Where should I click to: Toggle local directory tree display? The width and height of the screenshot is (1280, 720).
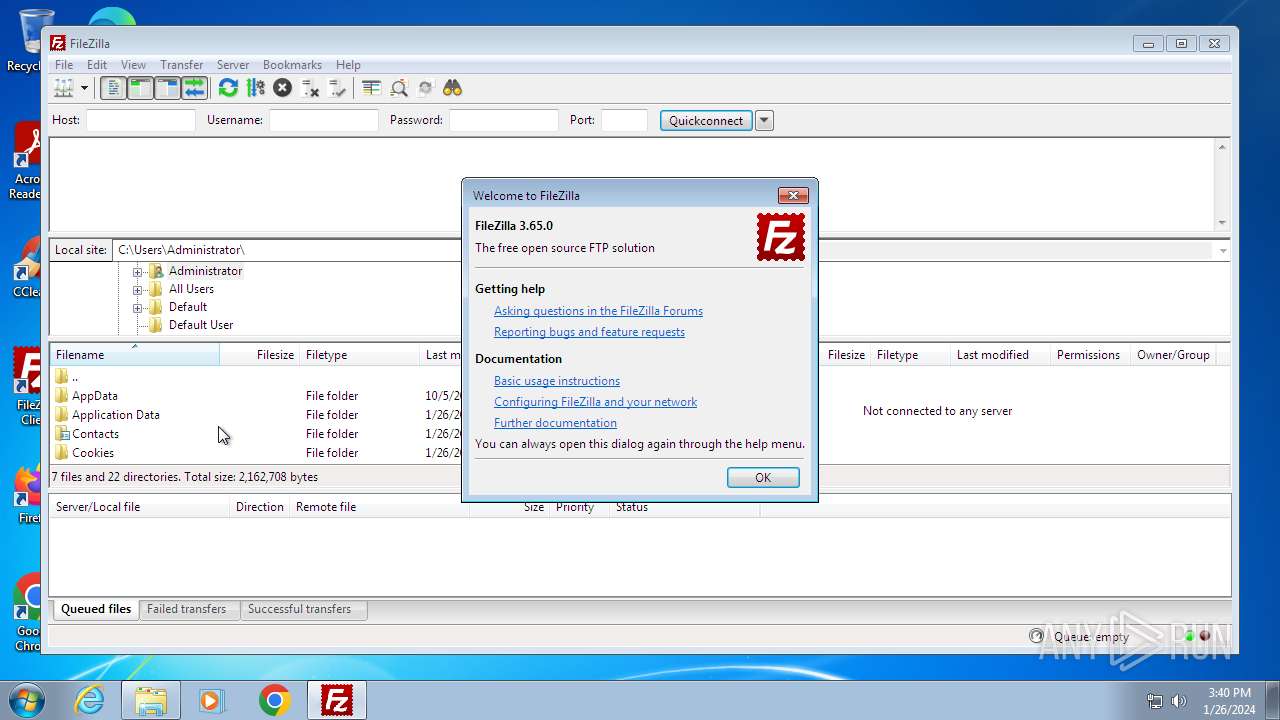(x=140, y=88)
